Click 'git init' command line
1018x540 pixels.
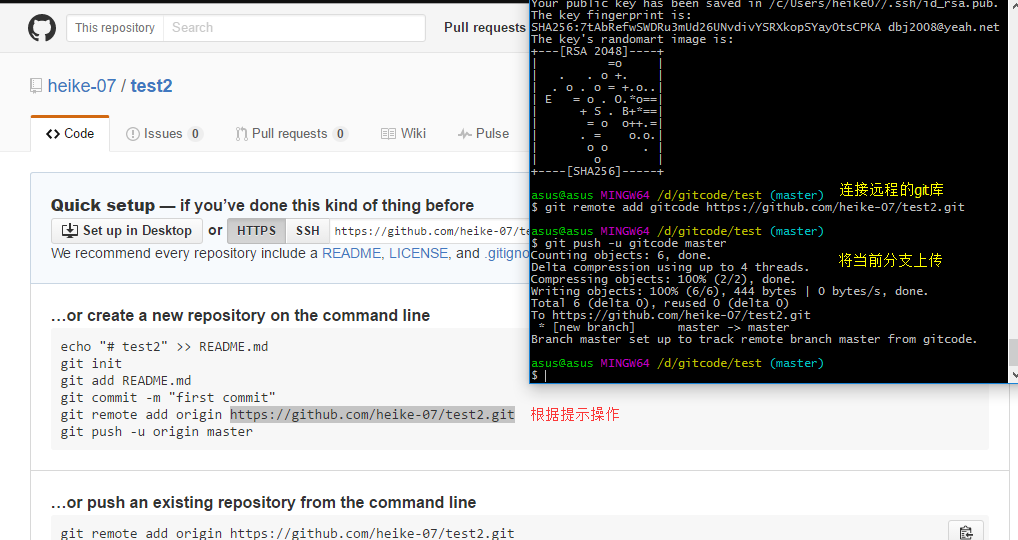91,363
